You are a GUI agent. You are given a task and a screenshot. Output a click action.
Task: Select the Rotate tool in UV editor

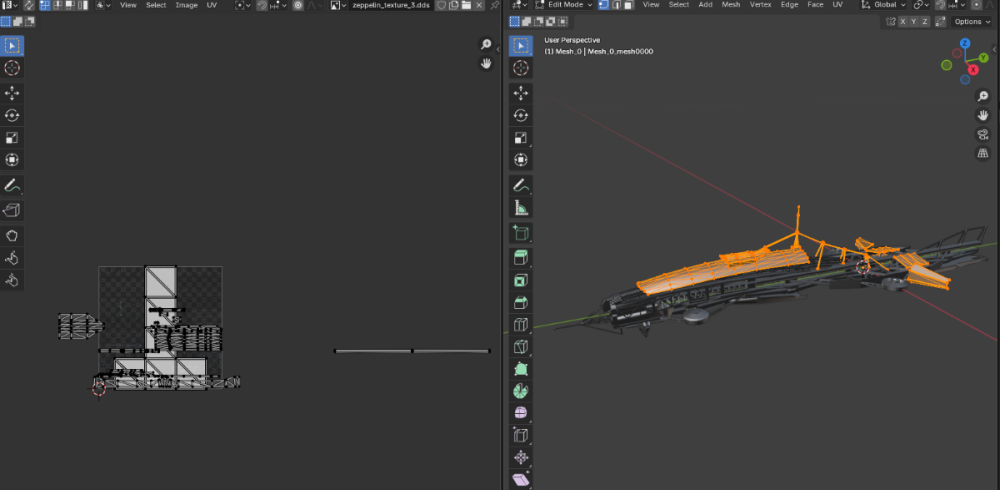(12, 115)
